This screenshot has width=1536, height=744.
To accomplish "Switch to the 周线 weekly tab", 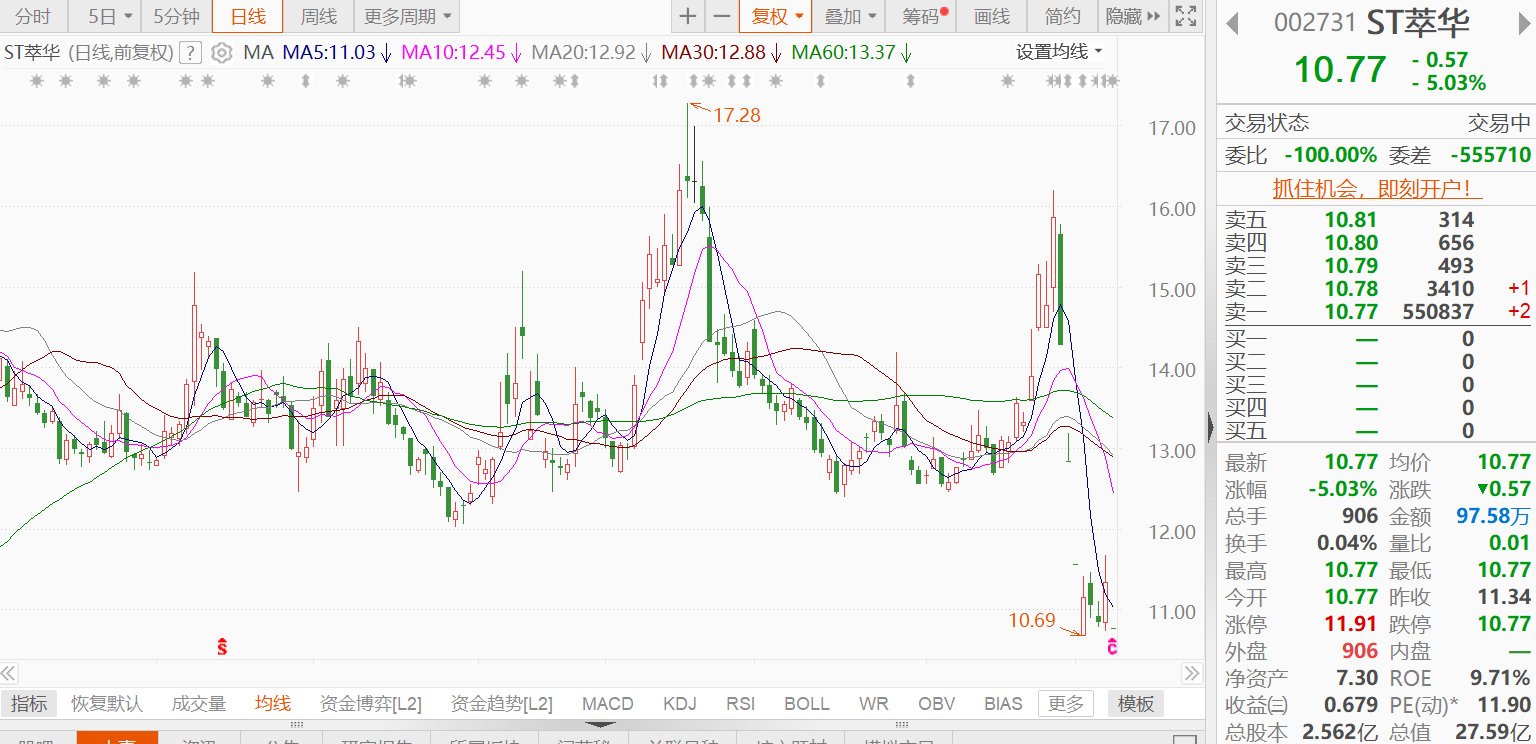I will coord(317,17).
